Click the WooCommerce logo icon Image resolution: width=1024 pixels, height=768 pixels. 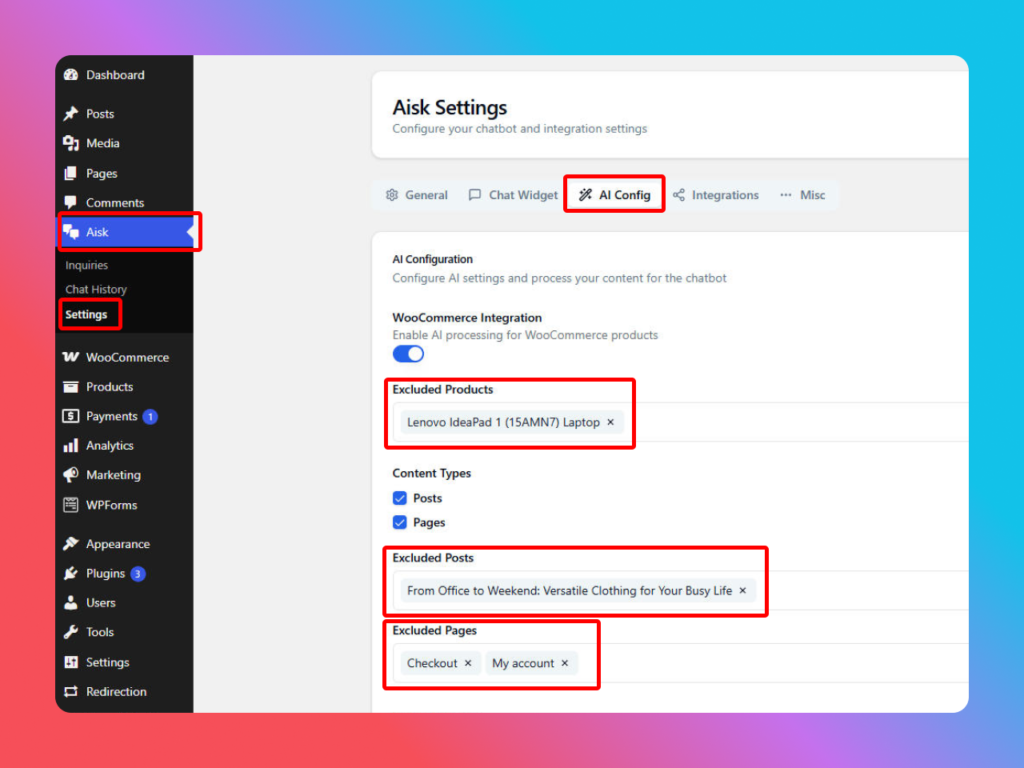click(x=71, y=357)
